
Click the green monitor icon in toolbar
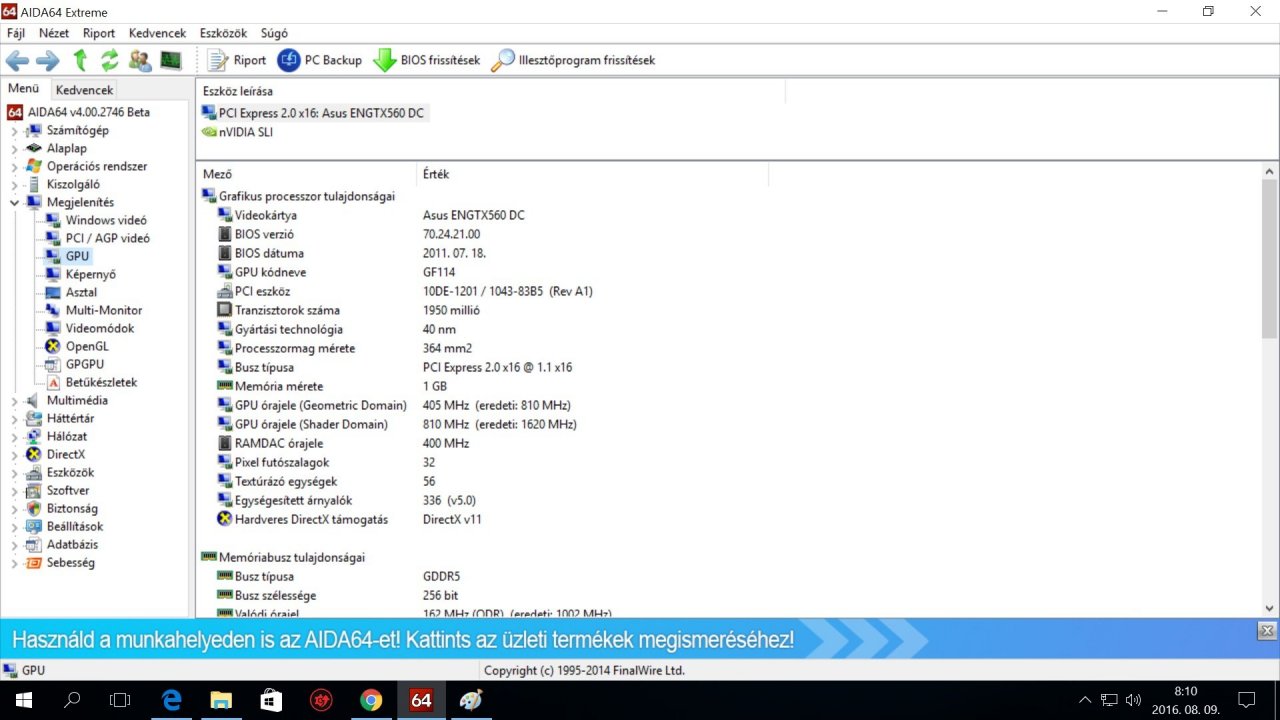click(171, 60)
